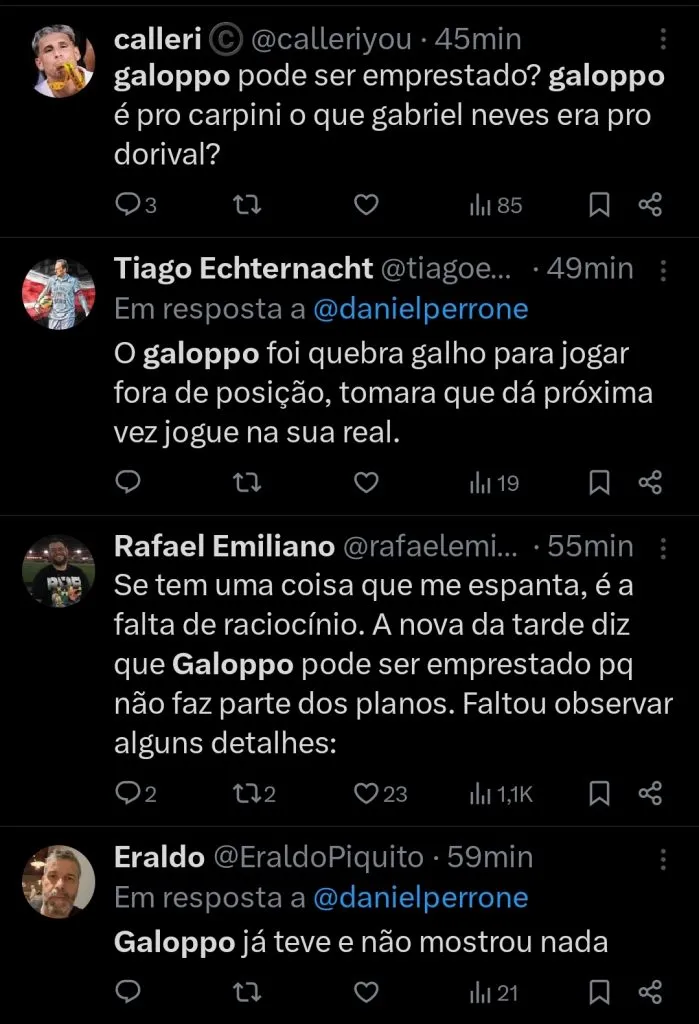The width and height of the screenshot is (699, 1024).
Task: Like Rafael Emiliano's tweet with 23 likes
Action: [x=367, y=794]
